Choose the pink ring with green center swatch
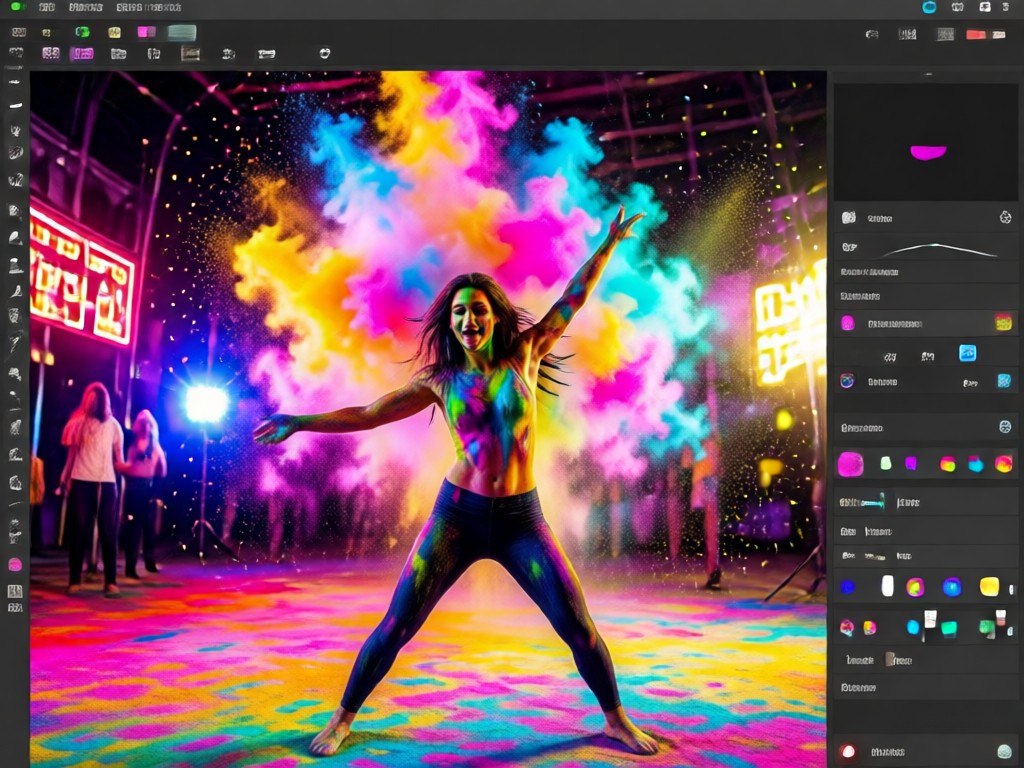1024x768 pixels. [x=915, y=587]
